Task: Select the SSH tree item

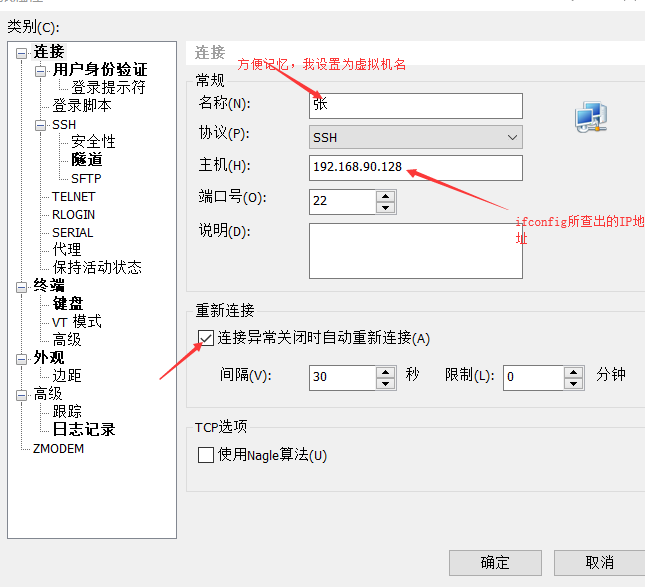Action: pos(64,125)
